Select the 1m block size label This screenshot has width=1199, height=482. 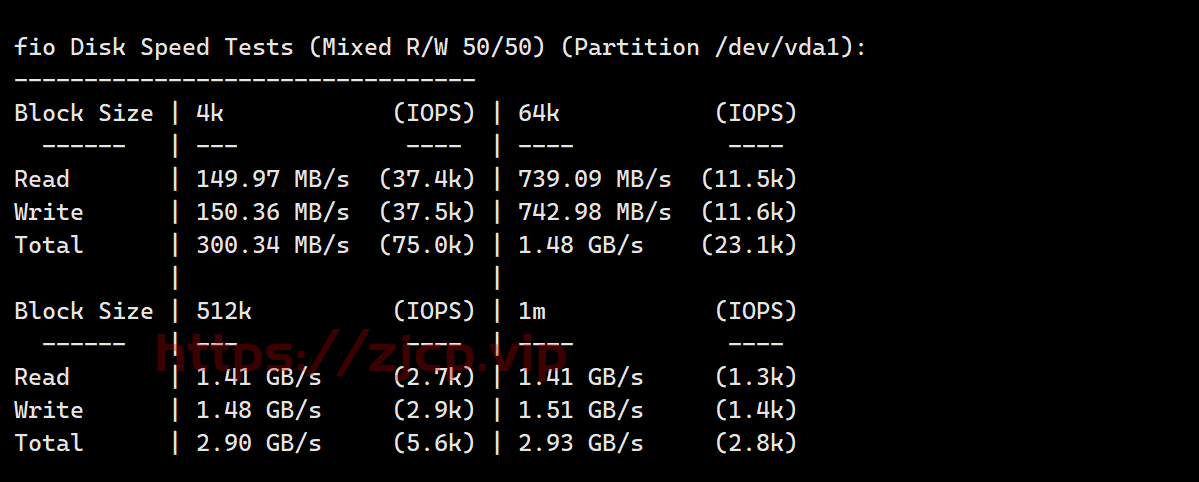[532, 313]
